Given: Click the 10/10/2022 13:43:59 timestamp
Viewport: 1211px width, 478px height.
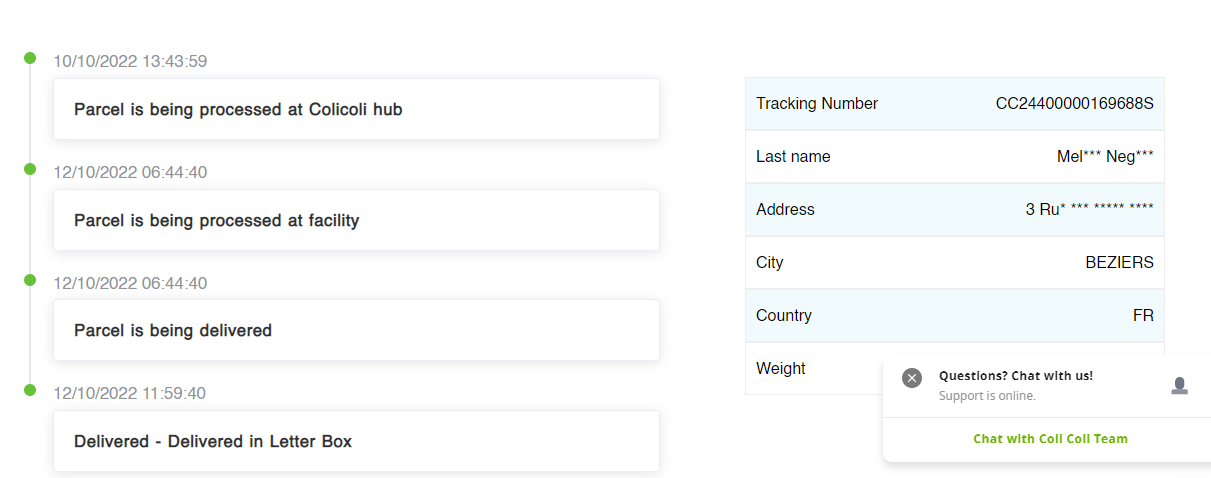Looking at the screenshot, I should (x=130, y=61).
